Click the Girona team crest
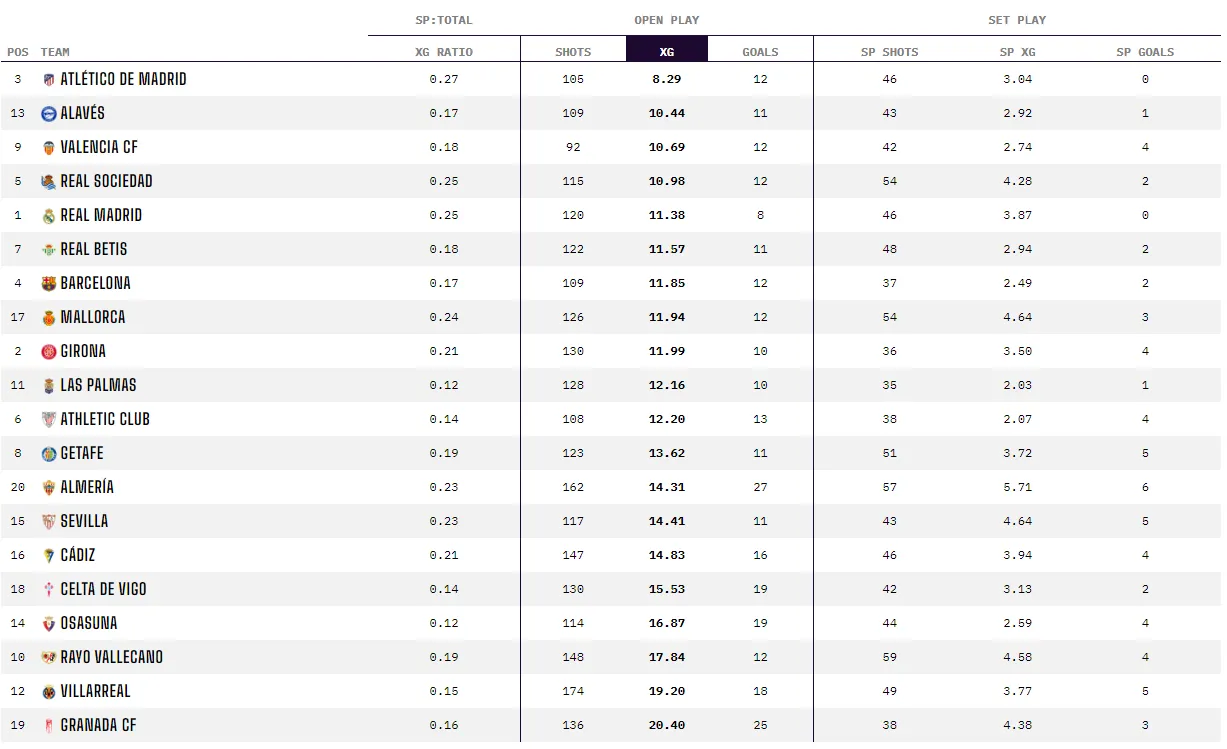Viewport: 1227px width, 749px height. [x=48, y=351]
